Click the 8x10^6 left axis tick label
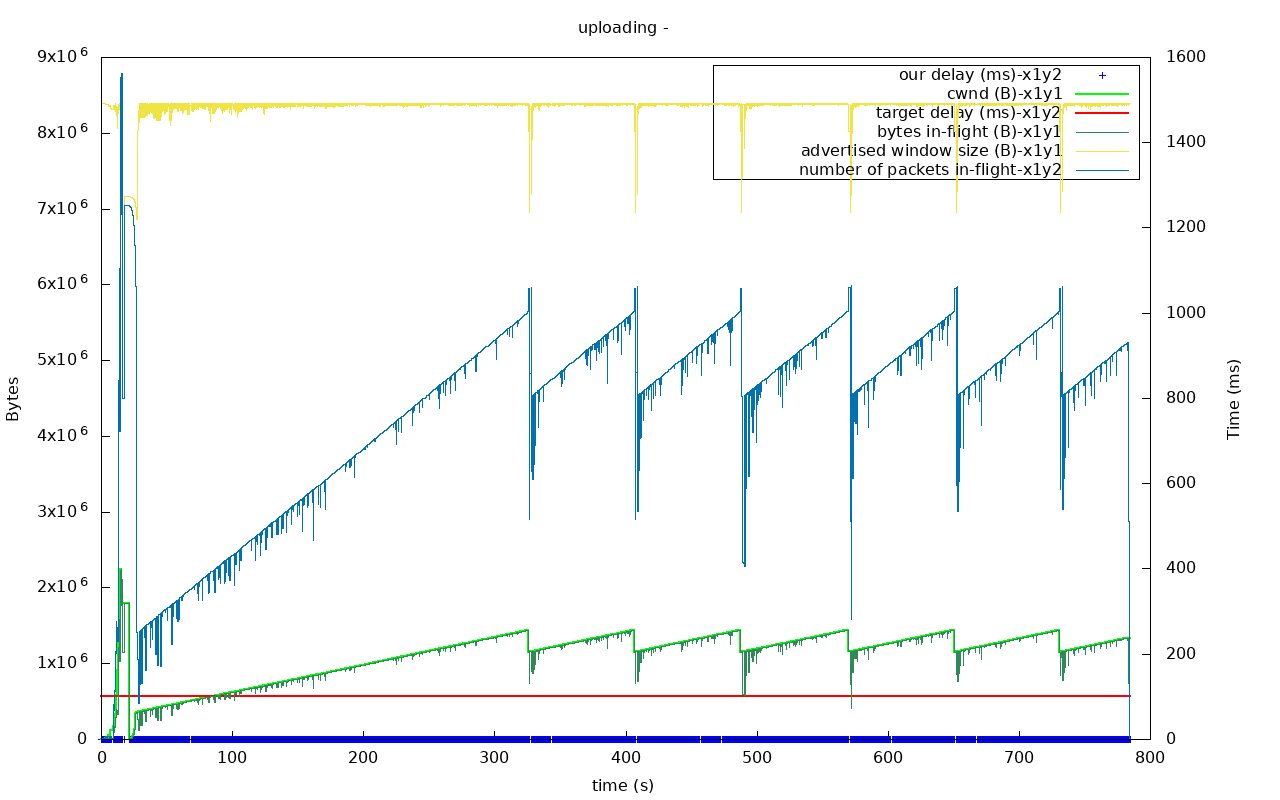Viewport: 1280px width, 800px height. point(62,132)
